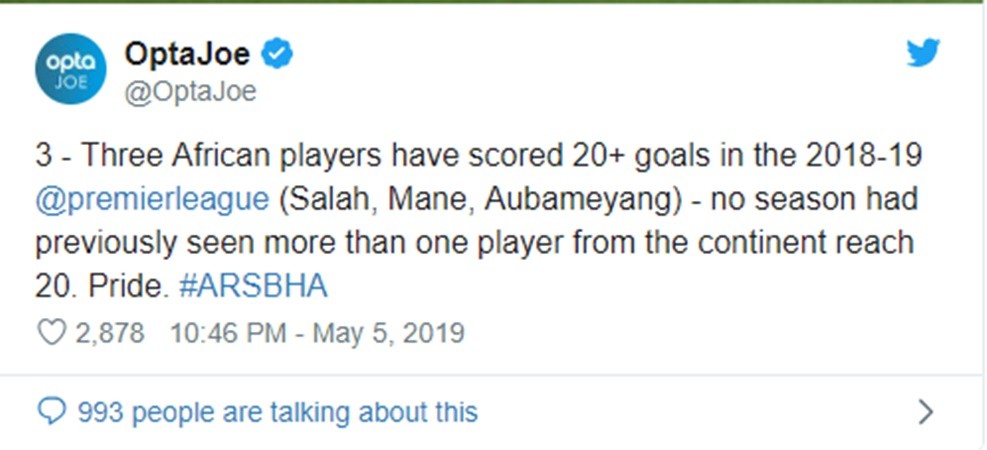Image resolution: width=987 pixels, height=450 pixels.
Task: Like the tweet with the heart icon
Action: pos(50,333)
